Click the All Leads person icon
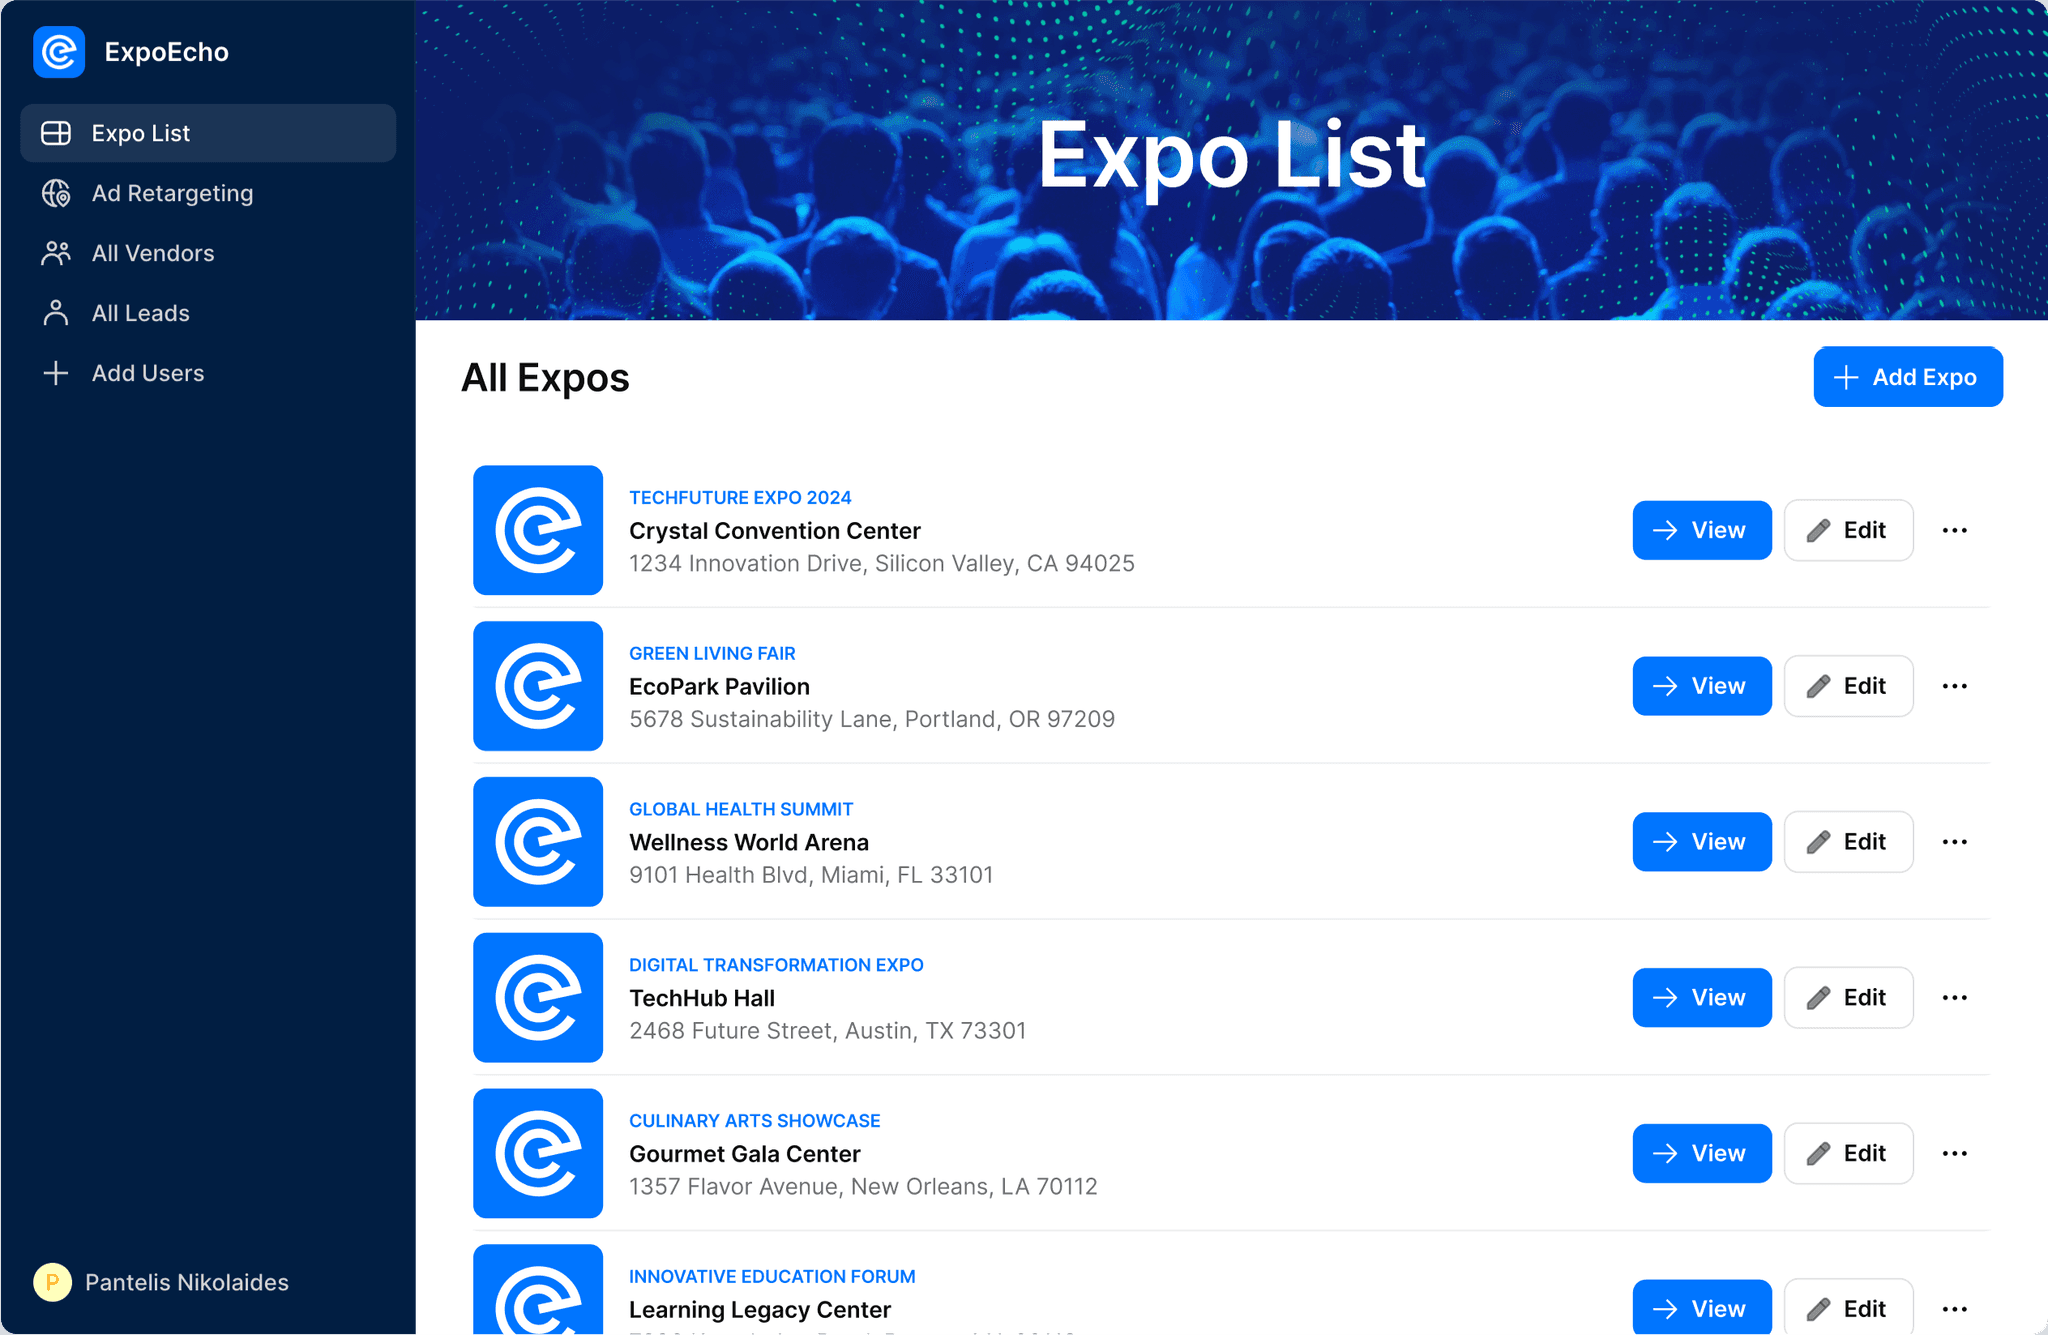The height and width of the screenshot is (1335, 2048). [56, 313]
